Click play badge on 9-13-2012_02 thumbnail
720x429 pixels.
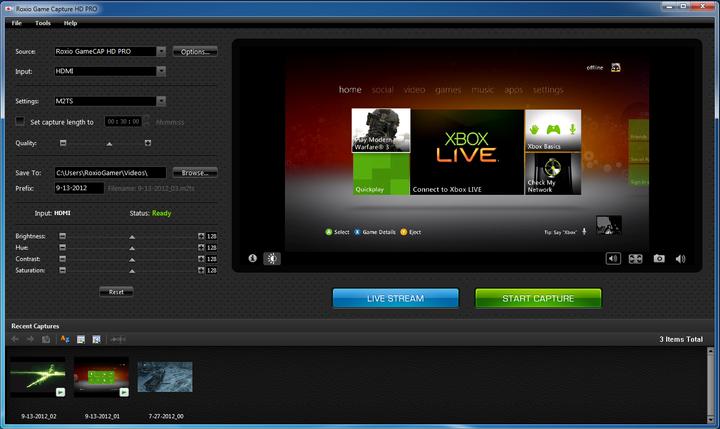pos(60,392)
